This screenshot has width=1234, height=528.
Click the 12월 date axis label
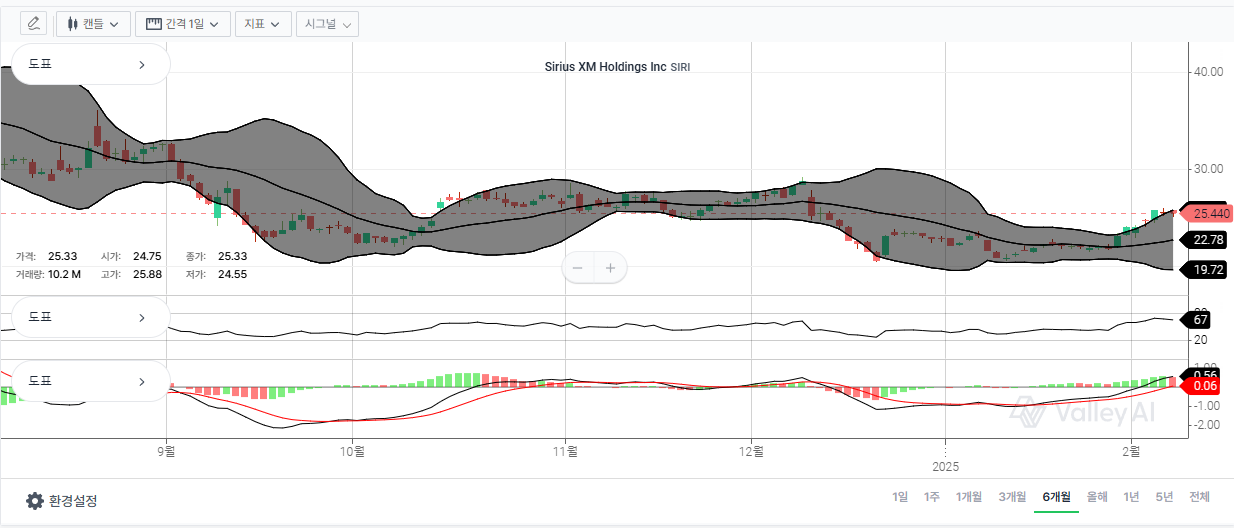[x=751, y=451]
